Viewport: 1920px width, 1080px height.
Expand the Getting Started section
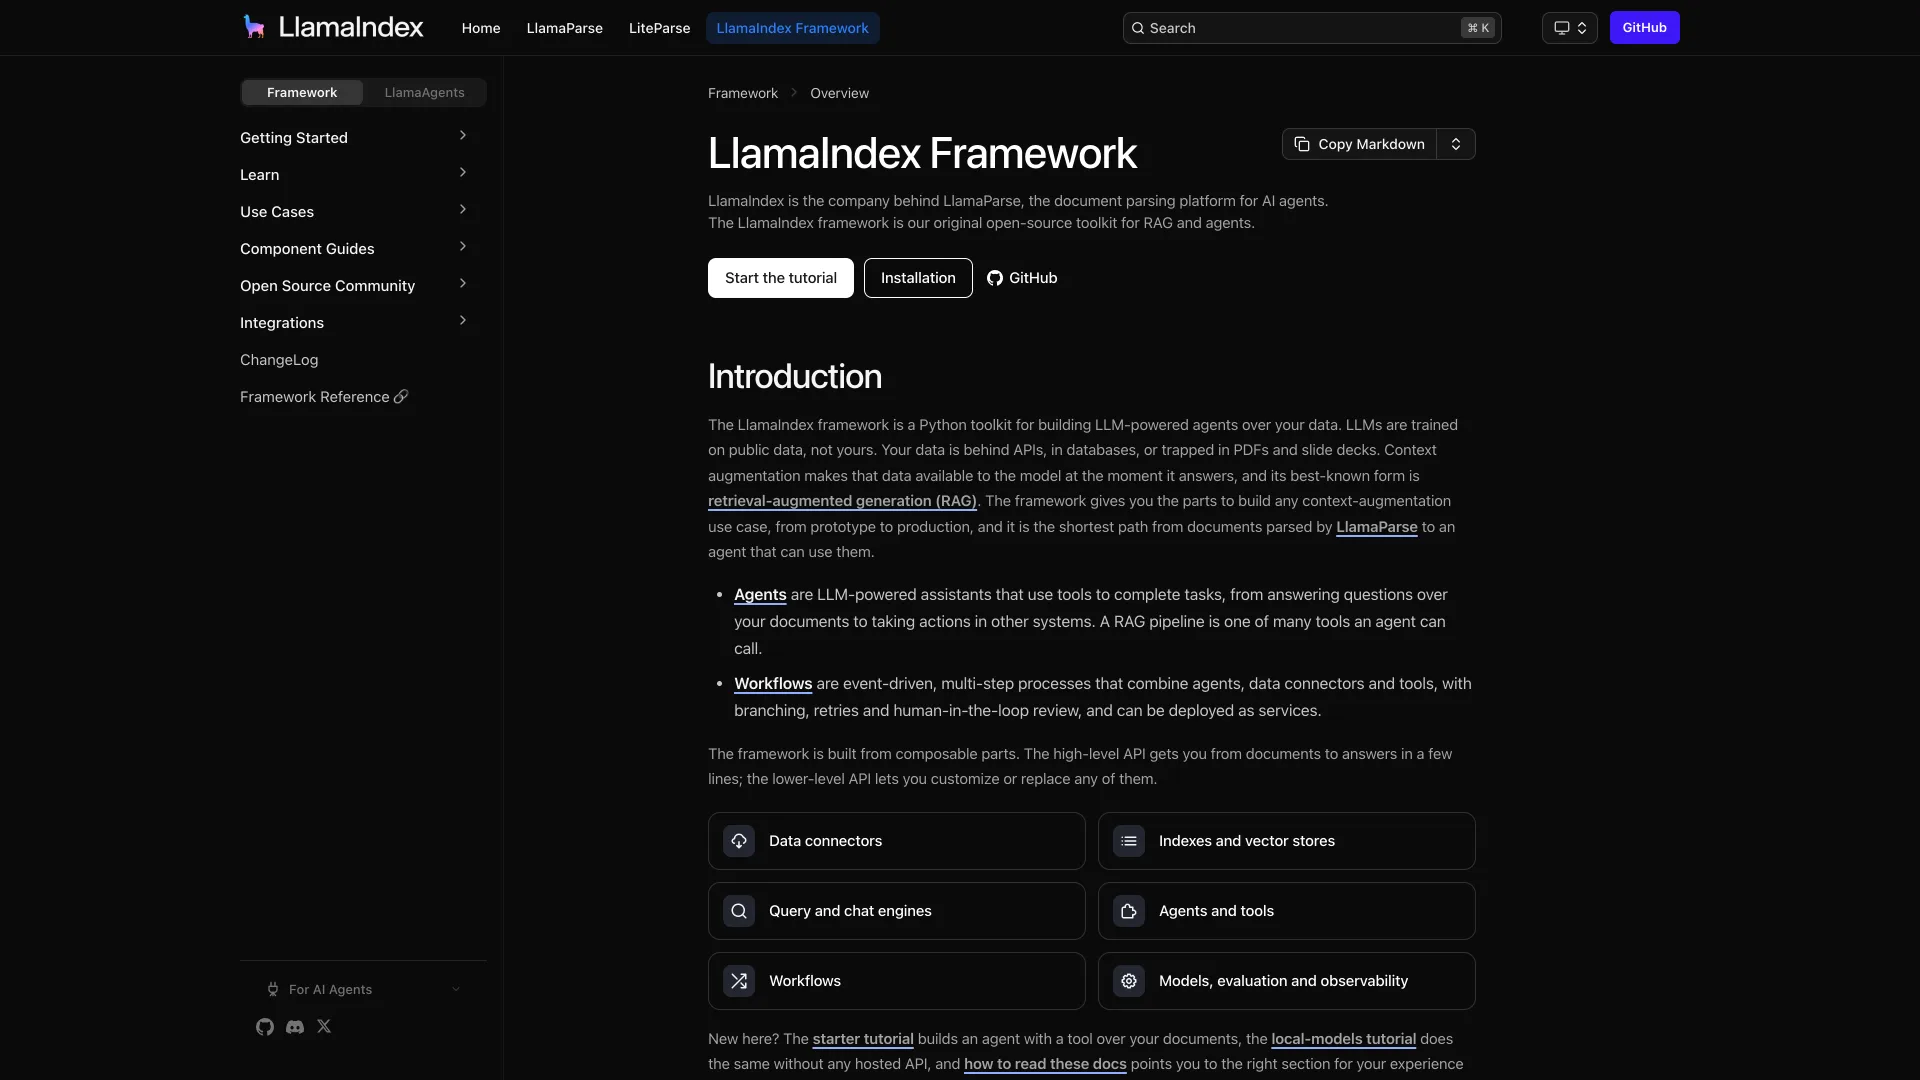tap(353, 137)
